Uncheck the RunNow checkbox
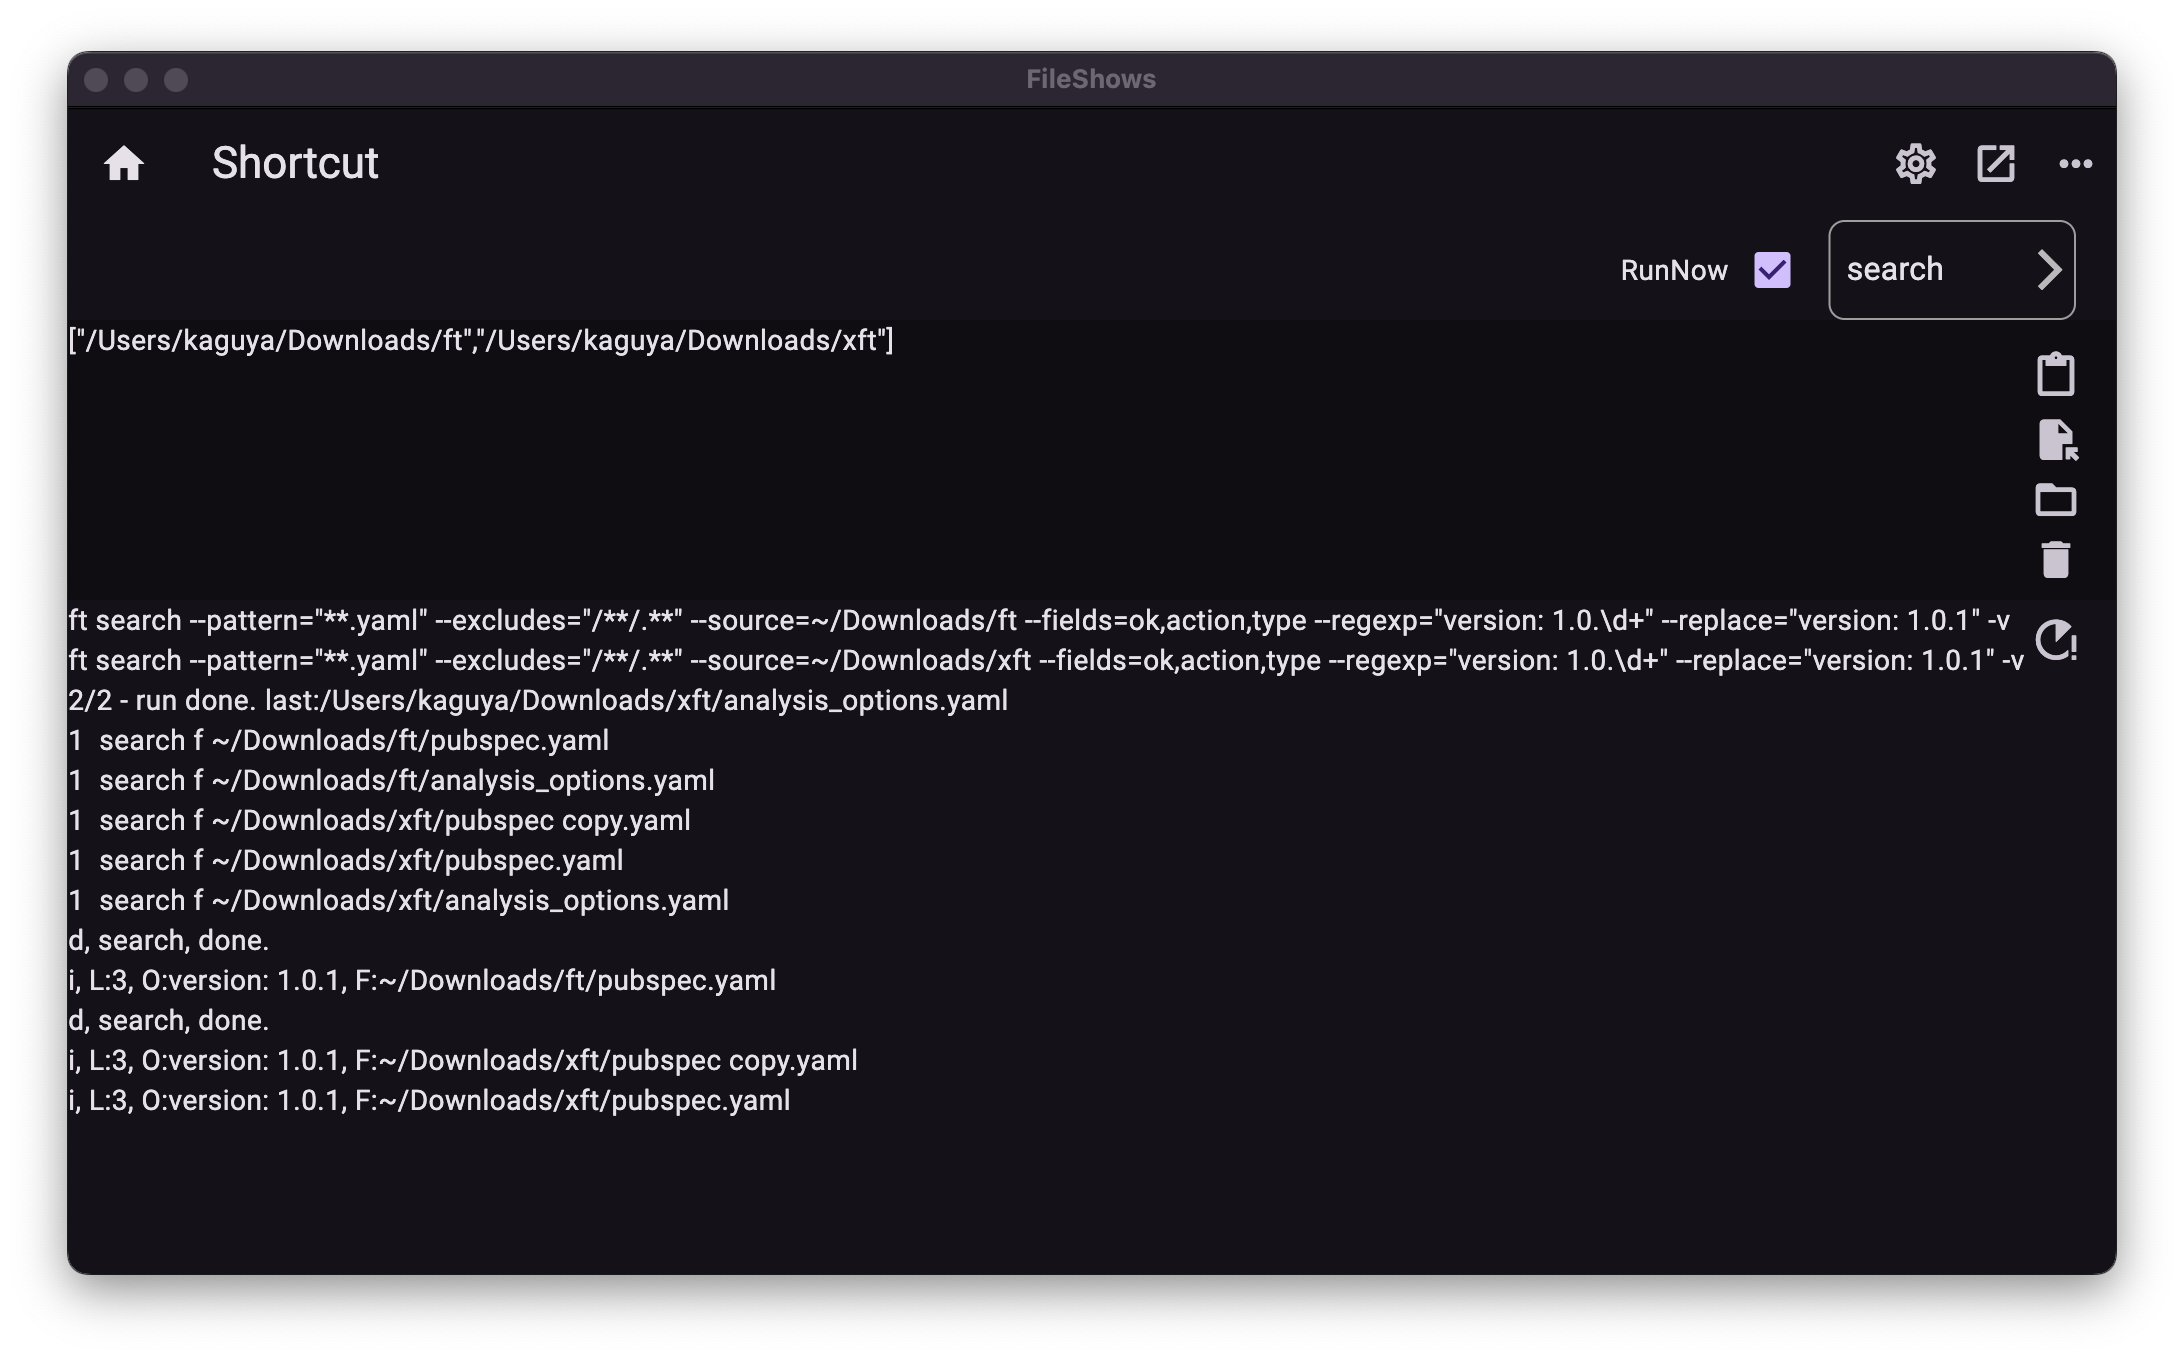This screenshot has height=1358, width=2184. [x=1772, y=270]
